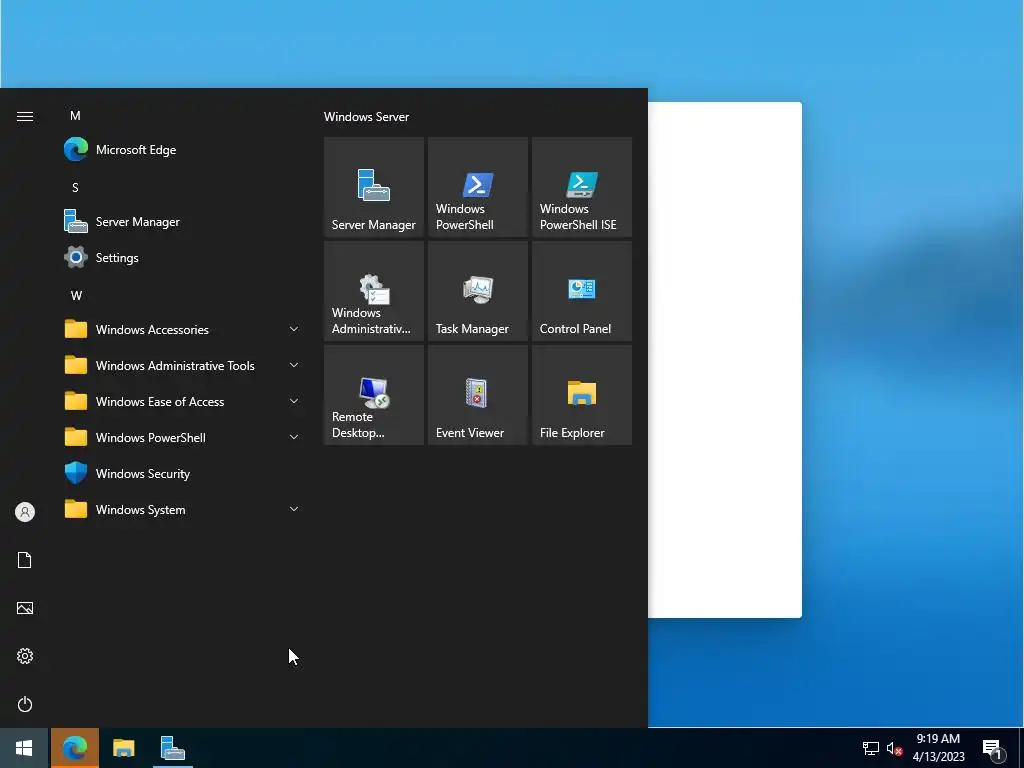
Task: Launch the Task Manager tile
Action: click(x=477, y=291)
